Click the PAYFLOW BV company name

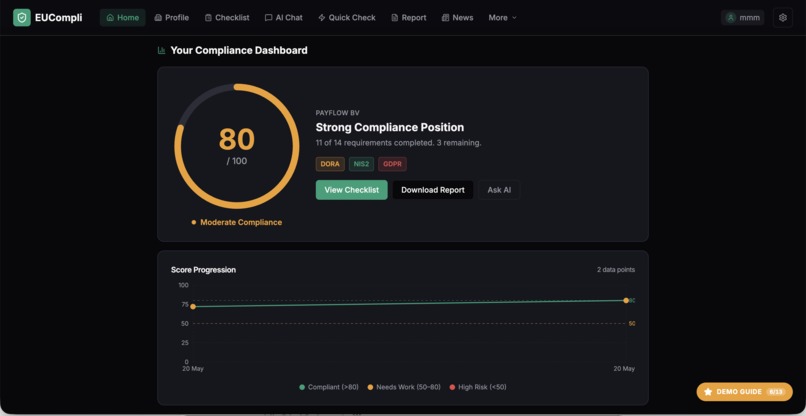338,113
